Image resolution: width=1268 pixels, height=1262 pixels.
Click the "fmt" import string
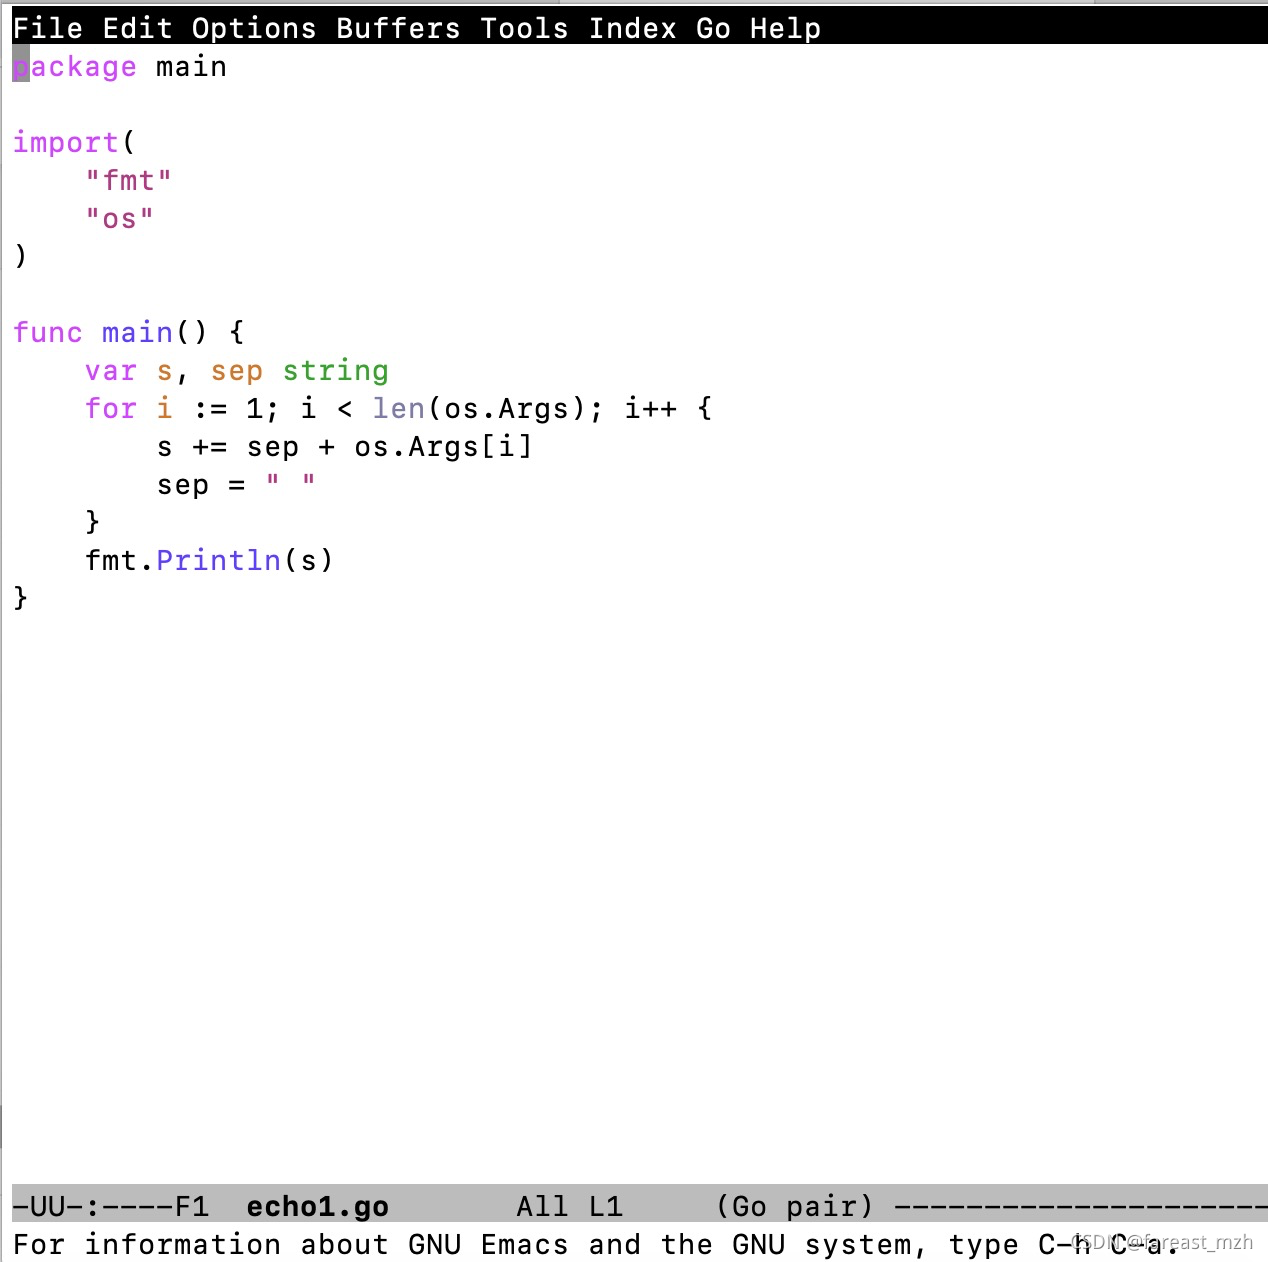coord(128,180)
